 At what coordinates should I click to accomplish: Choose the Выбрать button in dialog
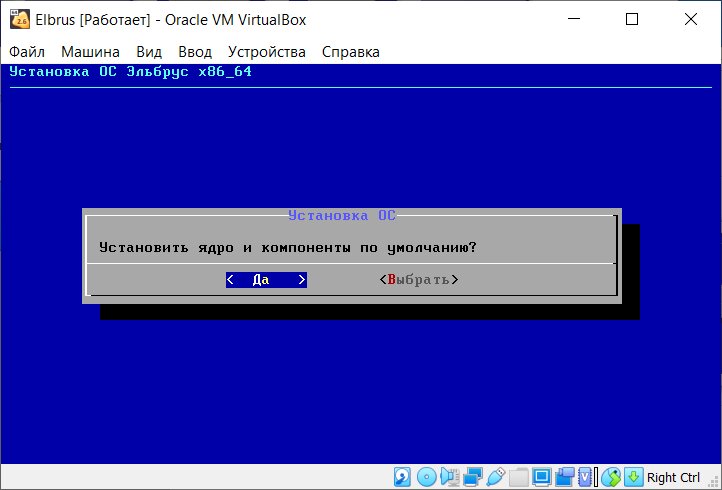(419, 280)
